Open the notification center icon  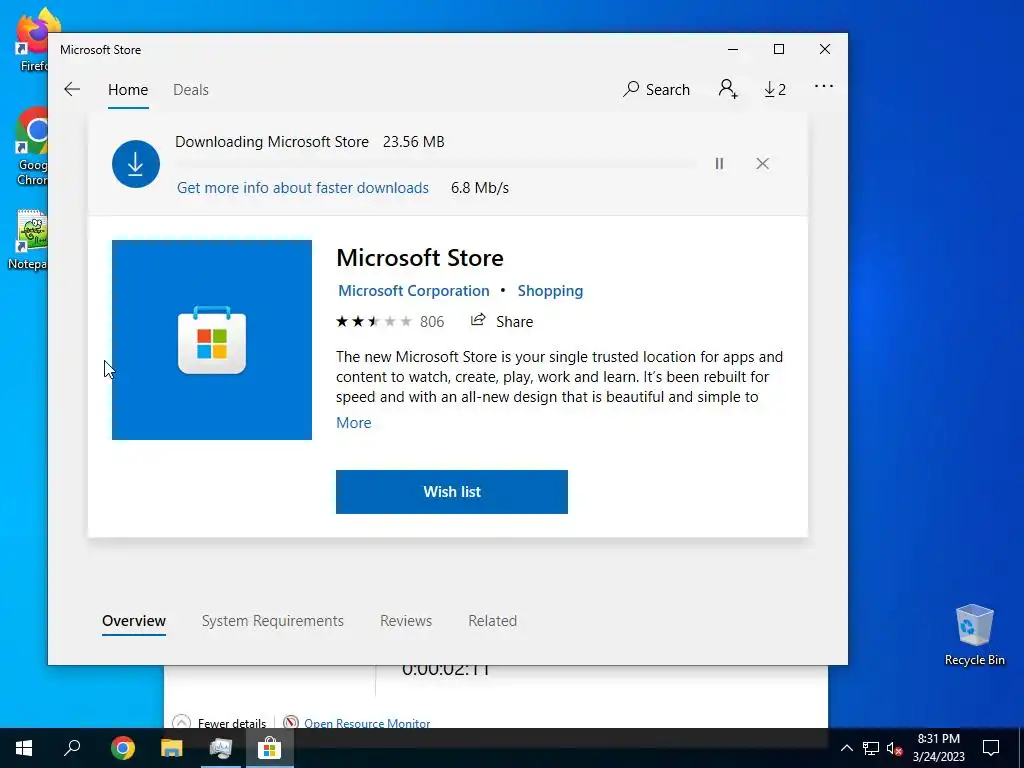pyautogui.click(x=991, y=748)
